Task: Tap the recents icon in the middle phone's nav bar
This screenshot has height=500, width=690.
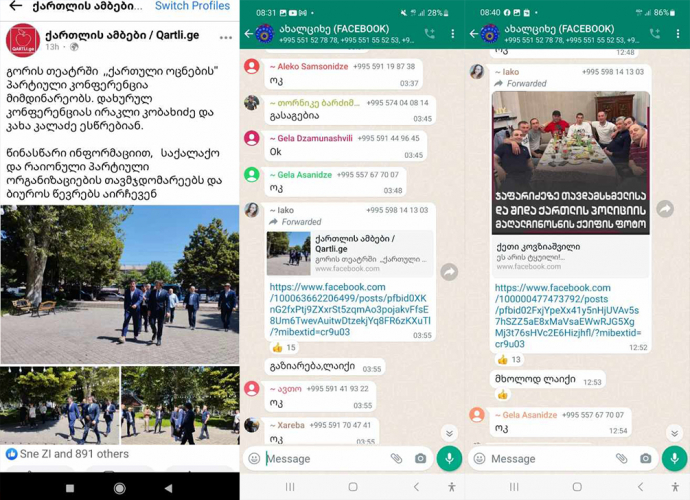Action: (x=290, y=487)
